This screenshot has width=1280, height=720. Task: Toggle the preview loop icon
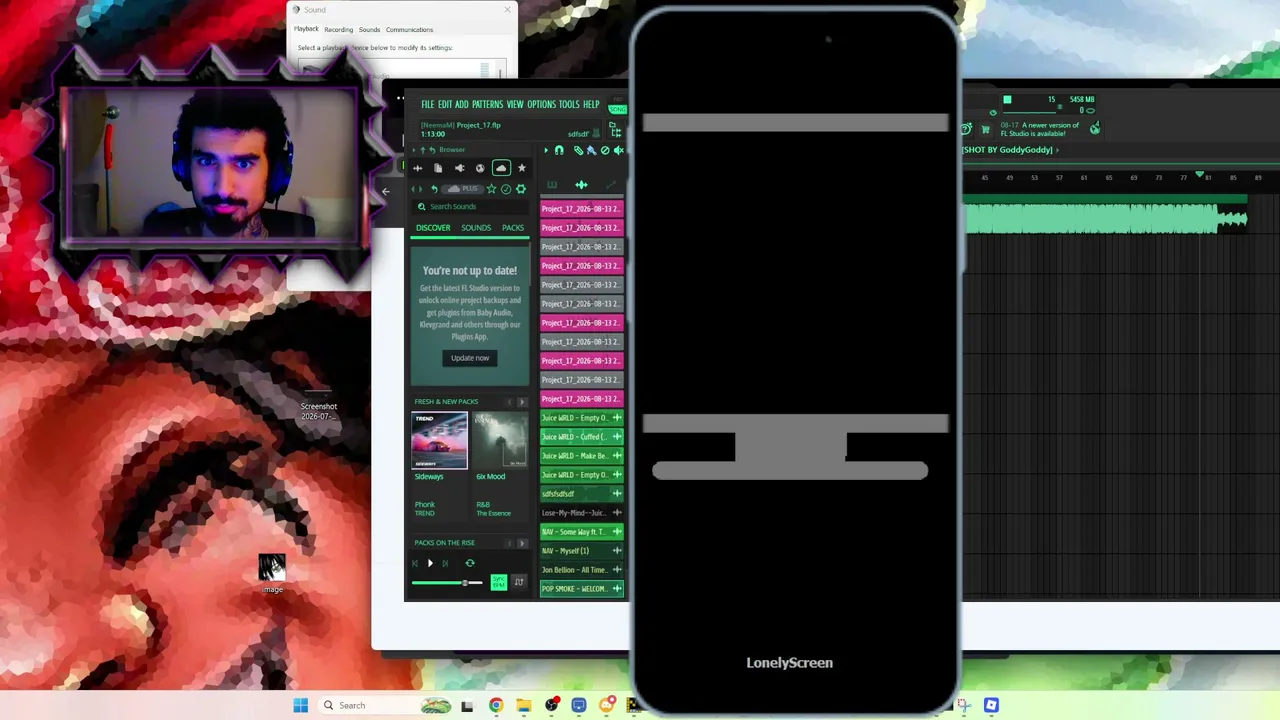470,563
